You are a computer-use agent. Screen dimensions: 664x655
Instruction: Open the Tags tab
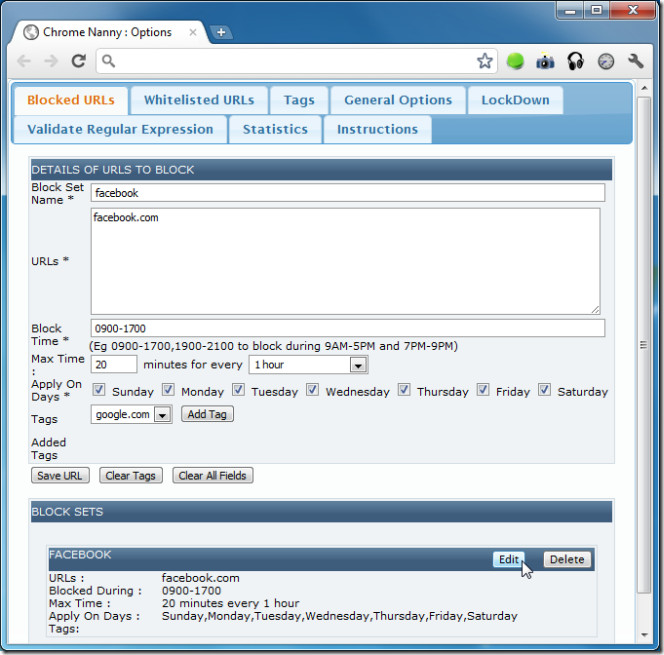point(299,100)
